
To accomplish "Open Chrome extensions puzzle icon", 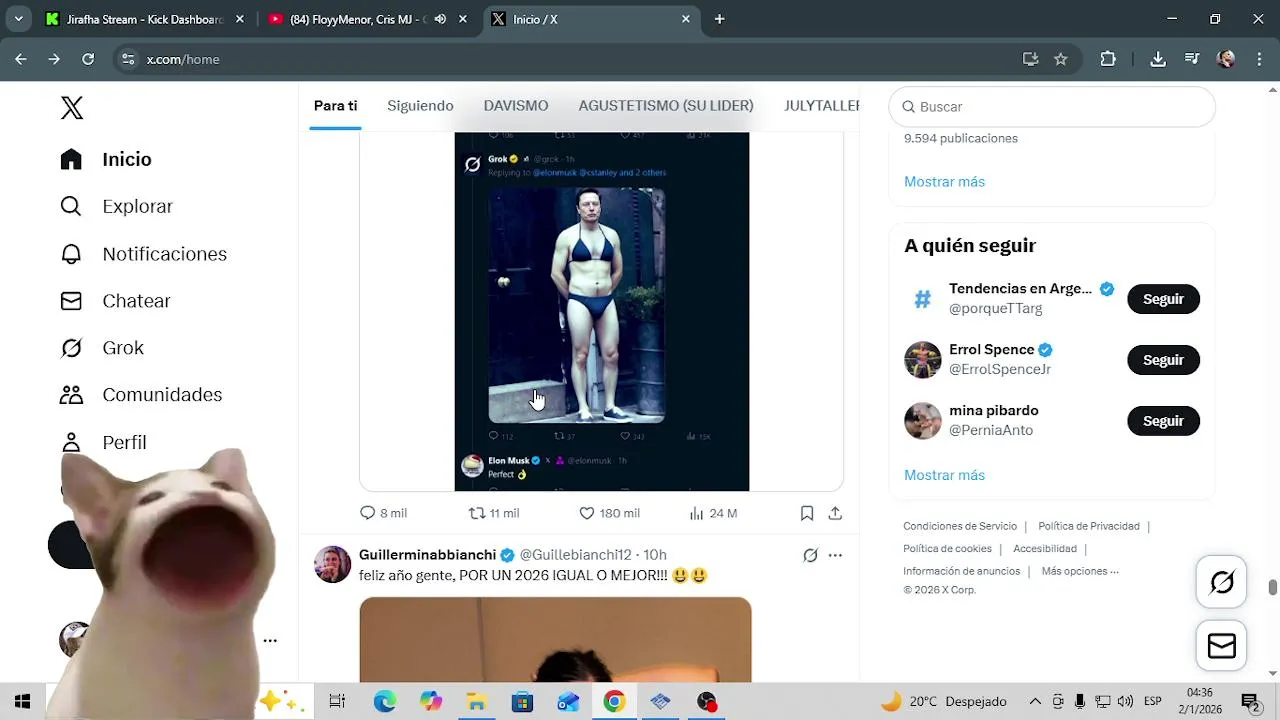I will pyautogui.click(x=1108, y=59).
